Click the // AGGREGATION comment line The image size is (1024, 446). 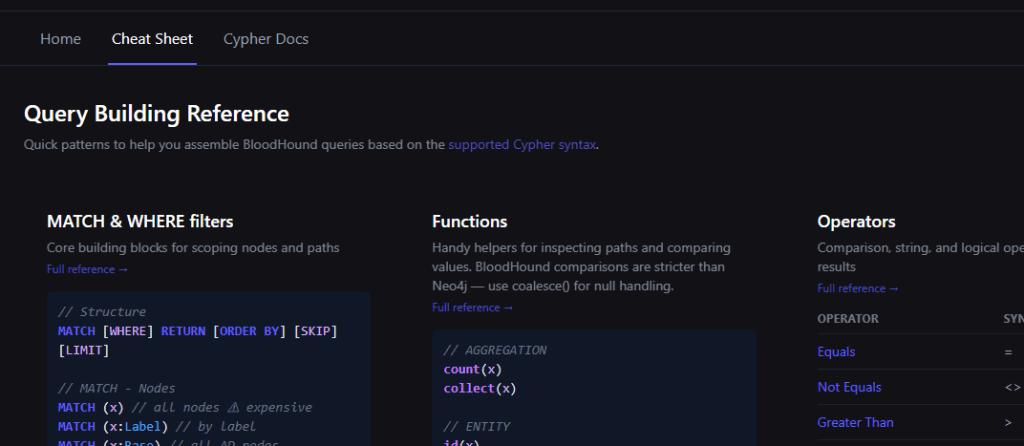[494, 350]
